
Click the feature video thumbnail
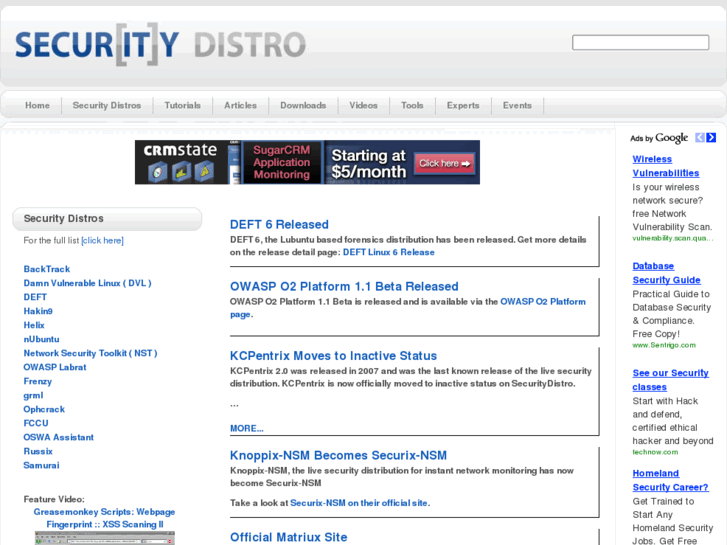point(105,539)
